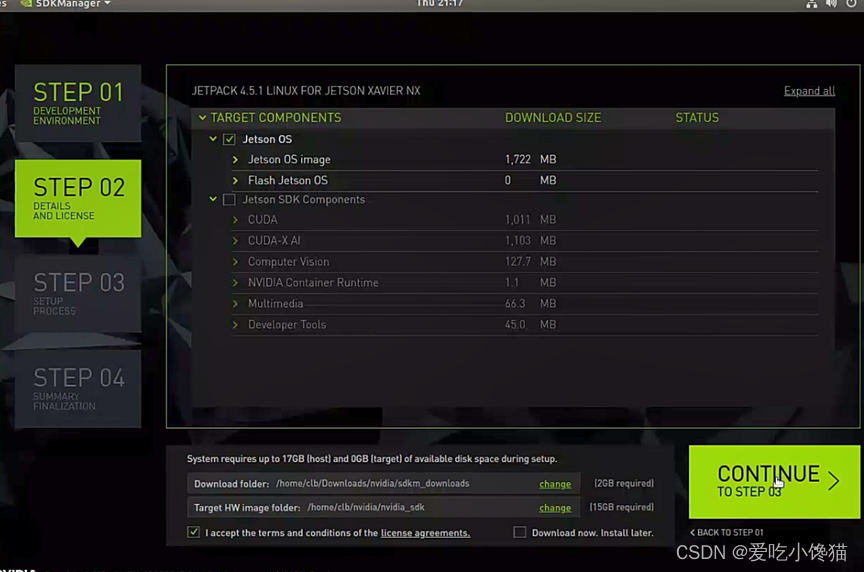Open the network status icon in top bar
864x572 pixels.
pyautogui.click(x=812, y=4)
